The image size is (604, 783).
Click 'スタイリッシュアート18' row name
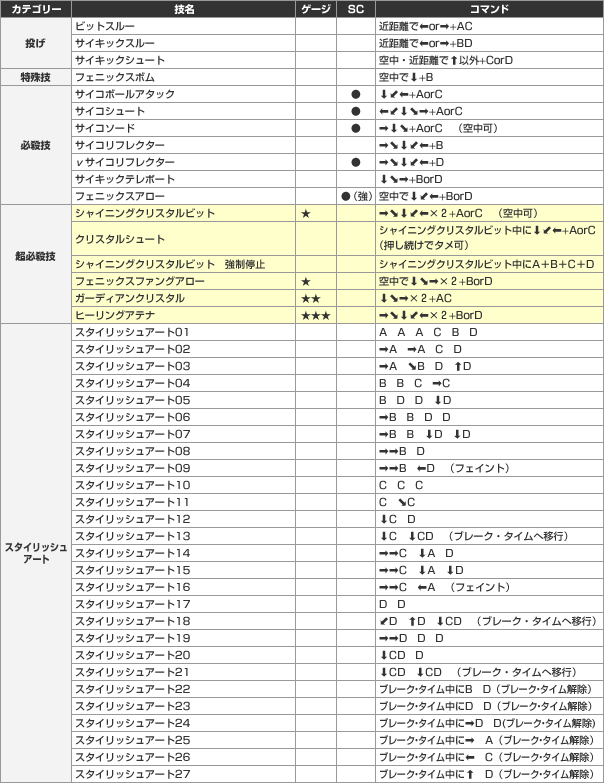132,621
